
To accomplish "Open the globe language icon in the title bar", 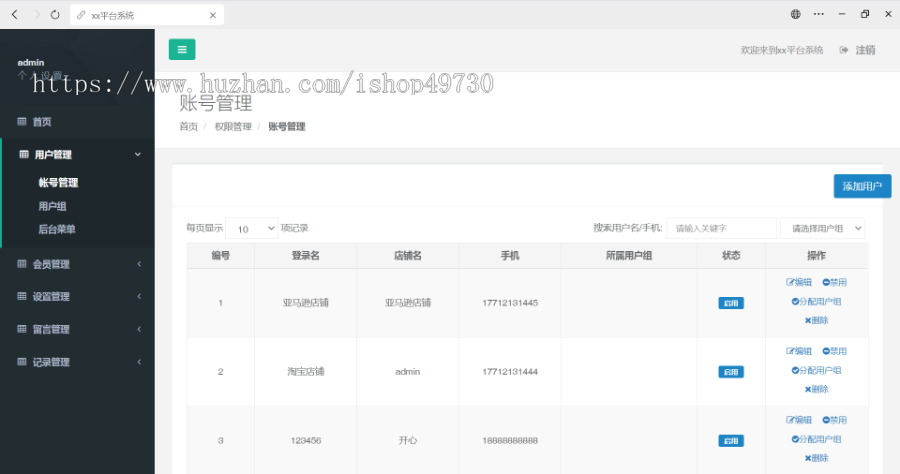I will pos(796,14).
